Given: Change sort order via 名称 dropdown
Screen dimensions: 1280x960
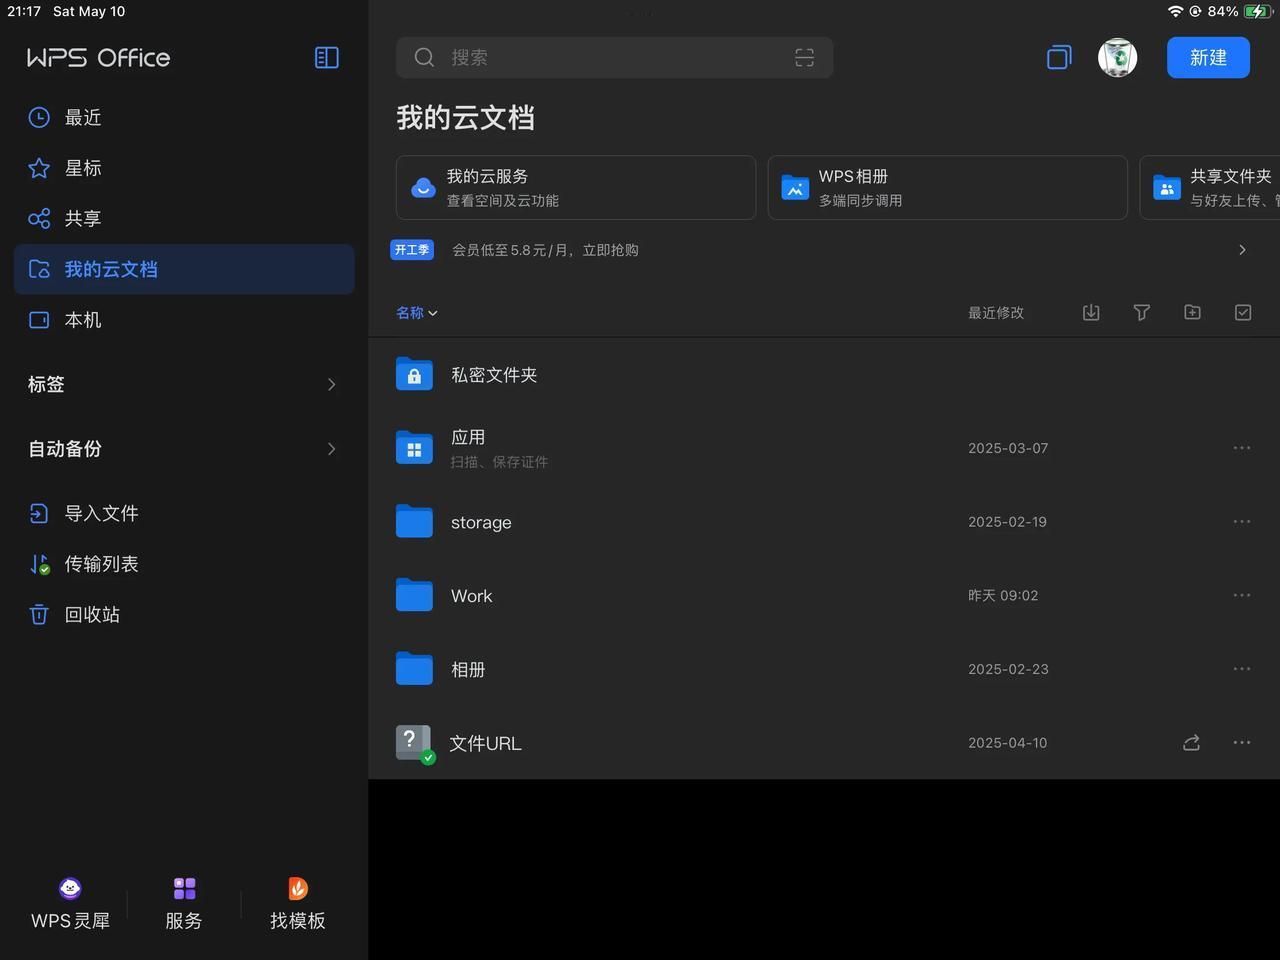Looking at the screenshot, I should tap(417, 313).
